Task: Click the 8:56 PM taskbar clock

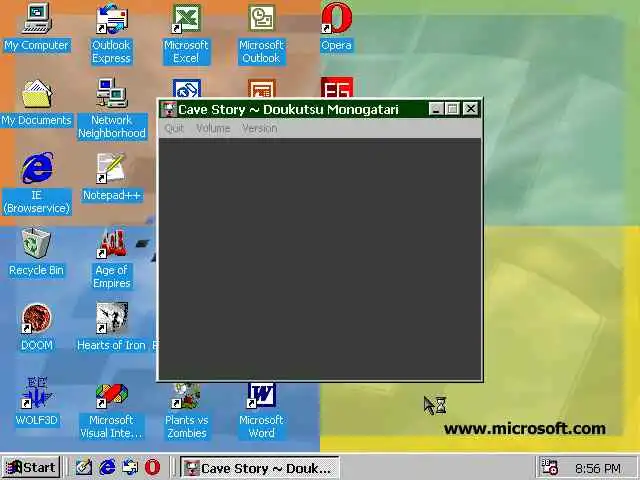Action: (598, 468)
